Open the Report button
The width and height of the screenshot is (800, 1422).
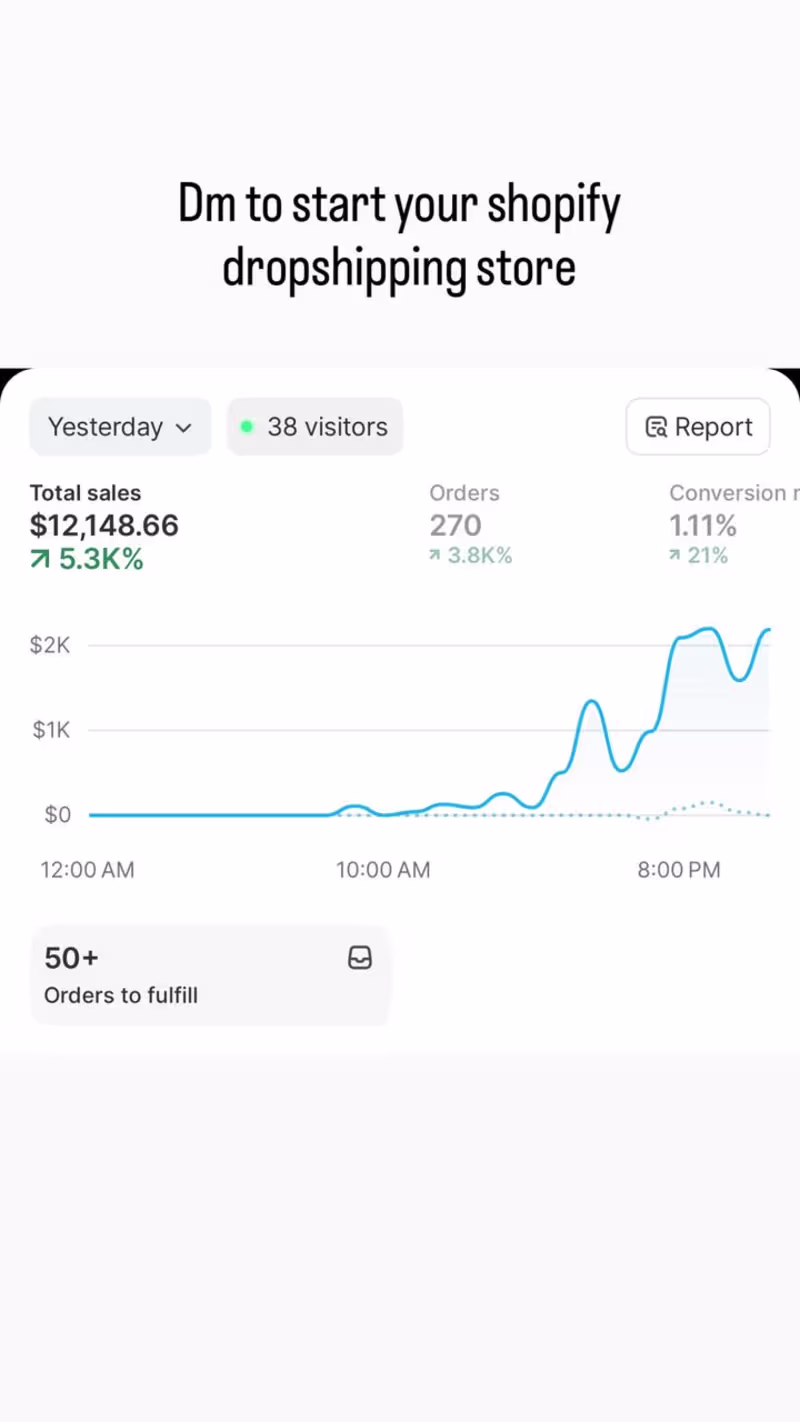pyautogui.click(x=698, y=427)
